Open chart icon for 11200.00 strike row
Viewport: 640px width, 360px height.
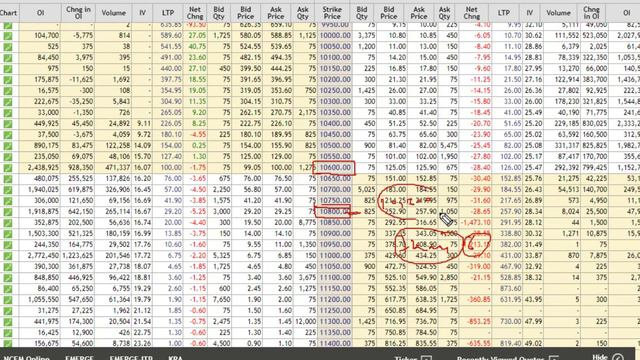(x=8, y=300)
